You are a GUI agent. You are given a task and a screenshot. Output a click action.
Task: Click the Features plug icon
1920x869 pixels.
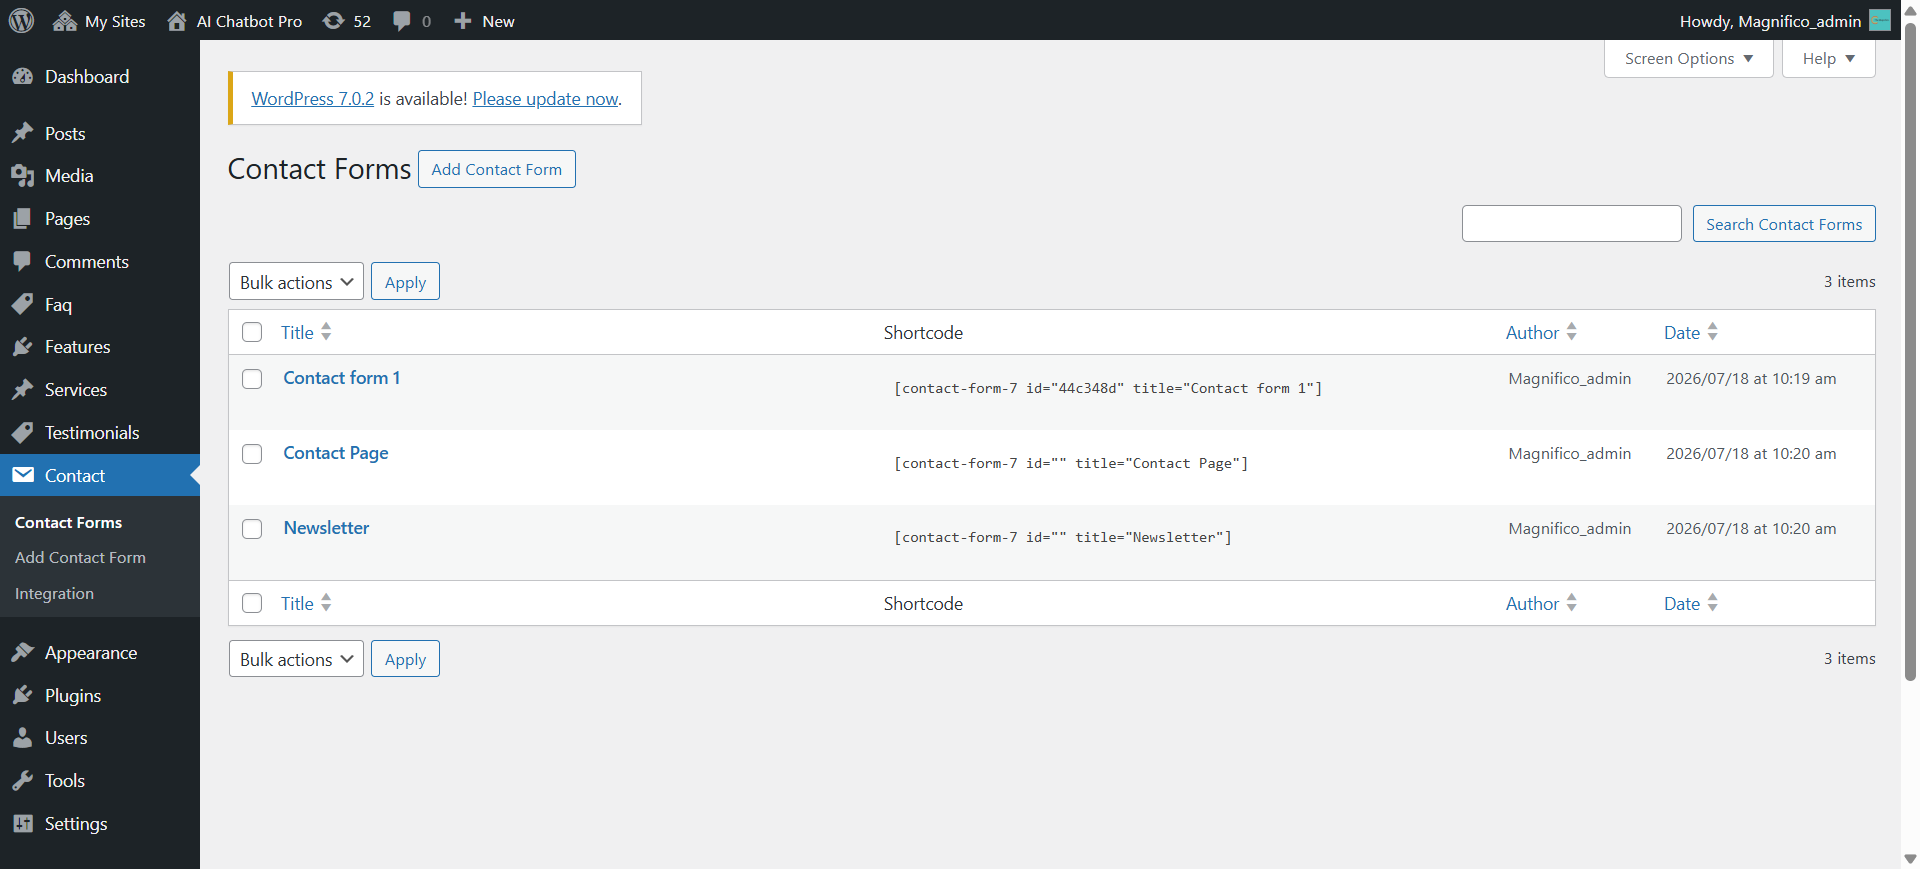23,347
